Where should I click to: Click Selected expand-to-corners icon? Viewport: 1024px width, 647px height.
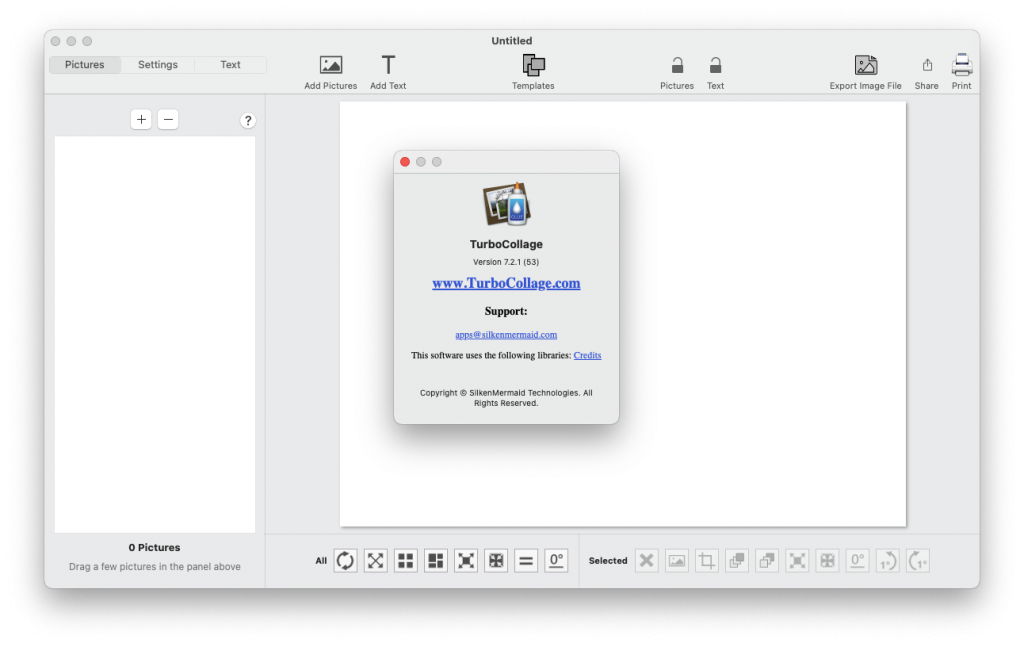pos(797,560)
